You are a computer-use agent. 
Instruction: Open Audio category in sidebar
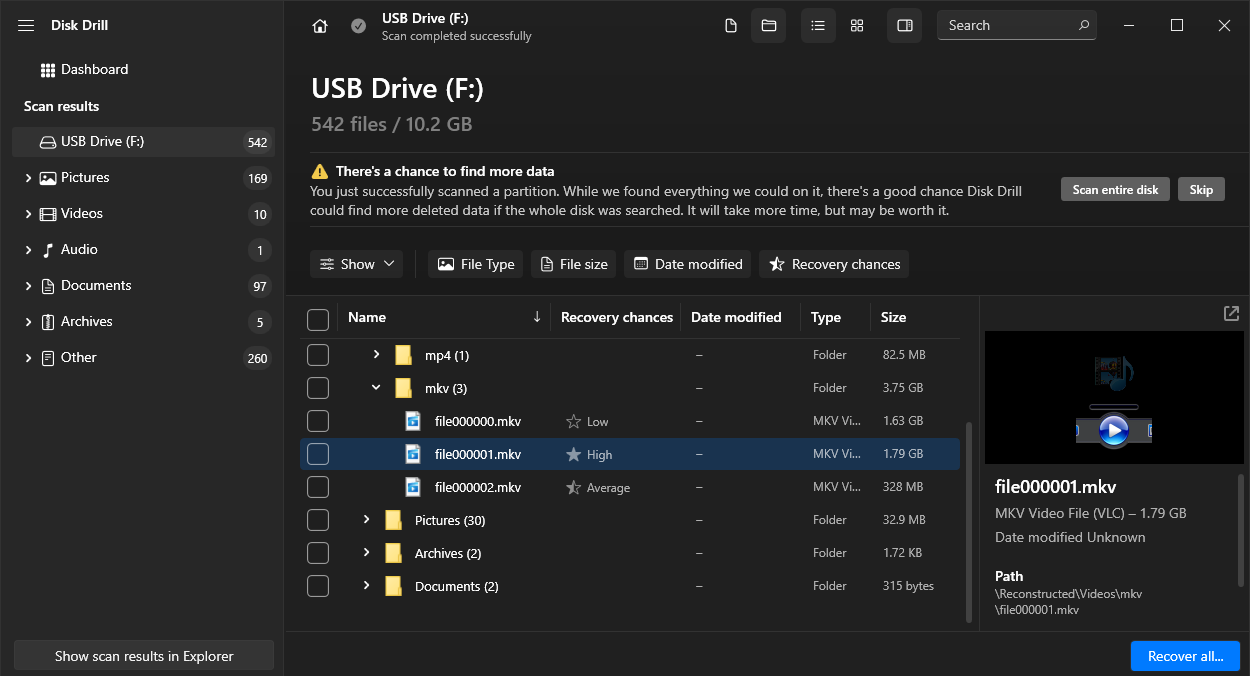(x=79, y=250)
